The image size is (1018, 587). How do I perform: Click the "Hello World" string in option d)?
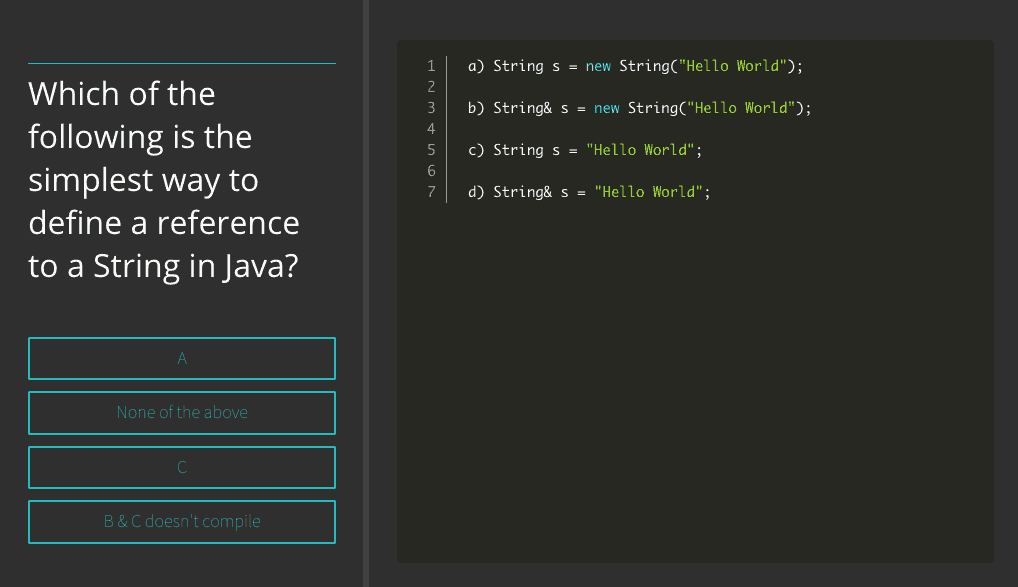[x=648, y=192]
